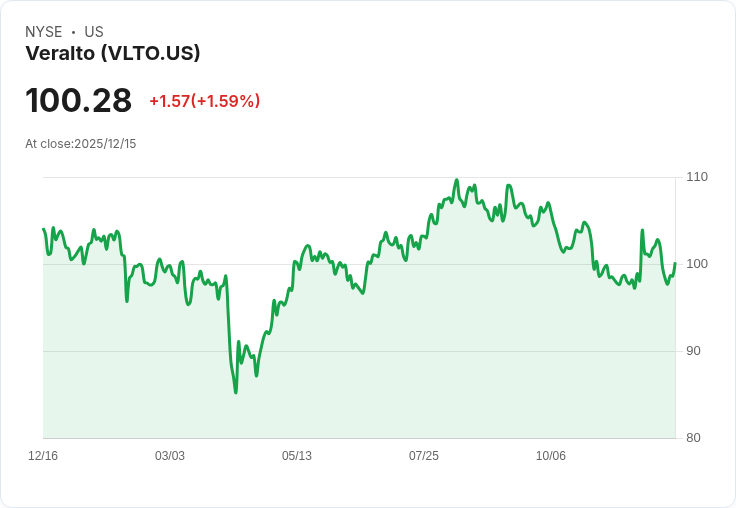The width and height of the screenshot is (736, 508).
Task: Click the NYSE exchange label
Action: coord(44,32)
